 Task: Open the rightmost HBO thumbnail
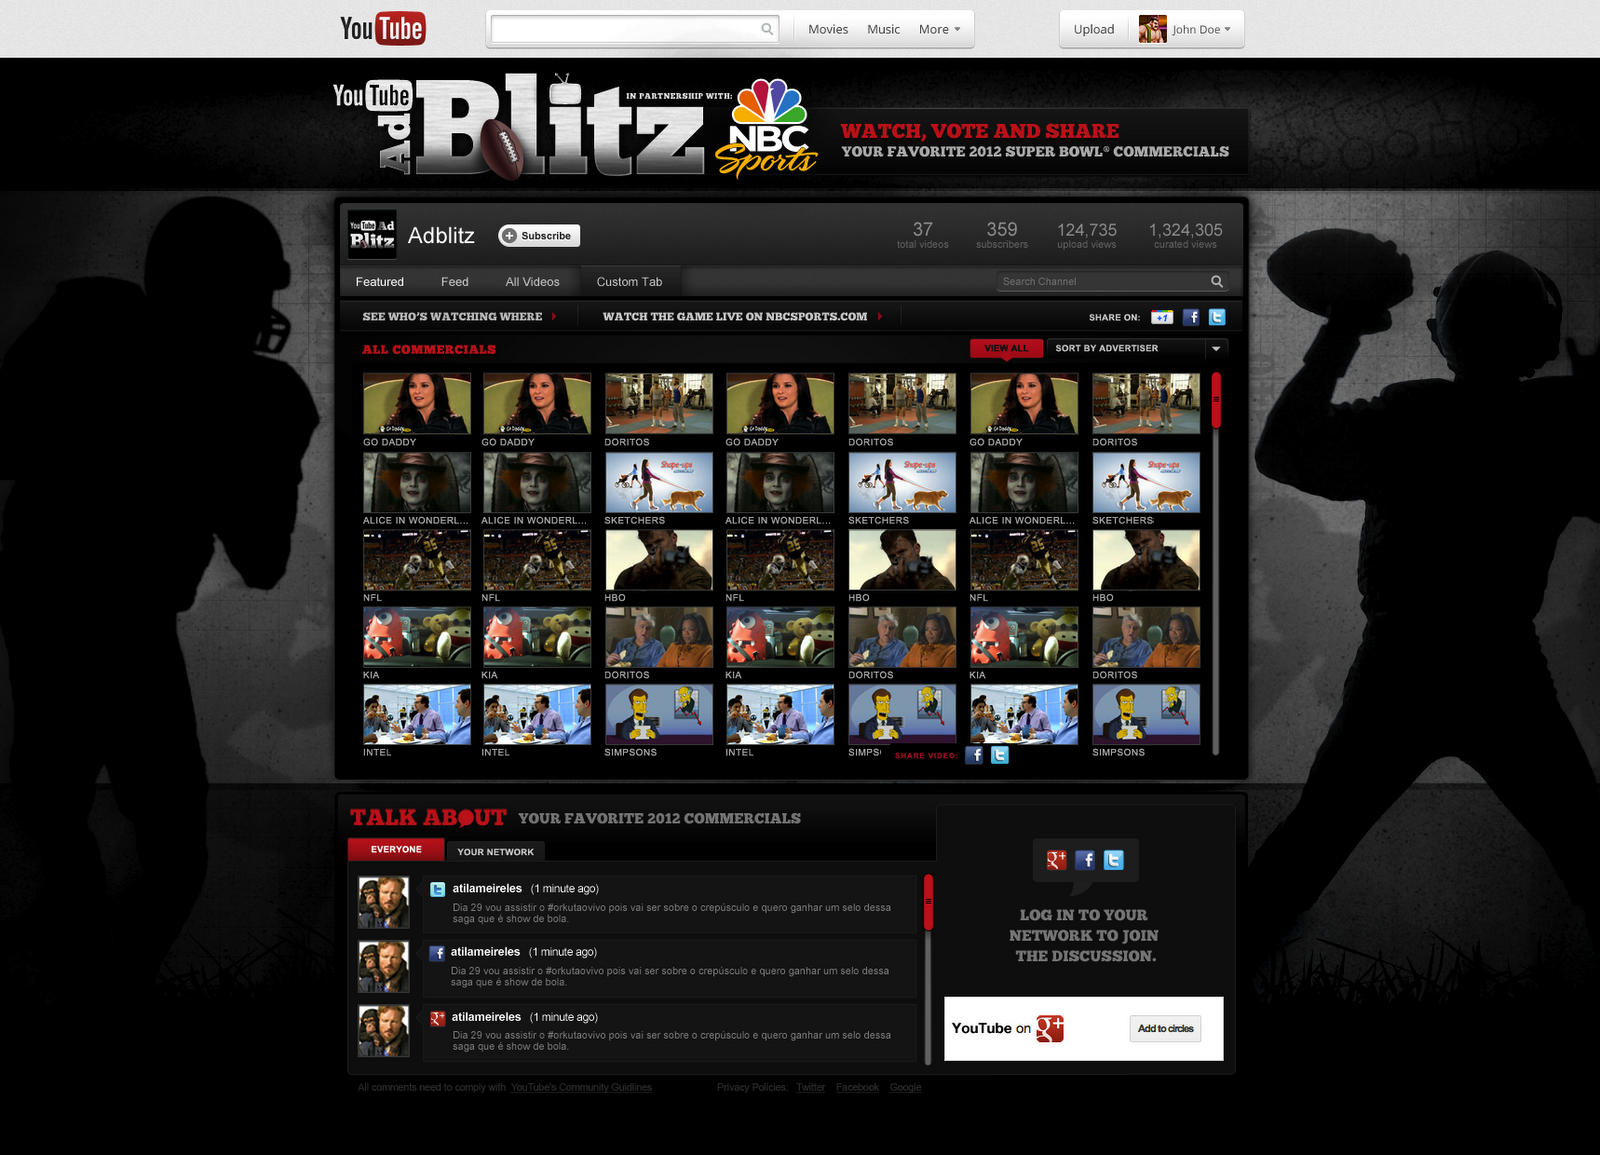pos(1146,560)
